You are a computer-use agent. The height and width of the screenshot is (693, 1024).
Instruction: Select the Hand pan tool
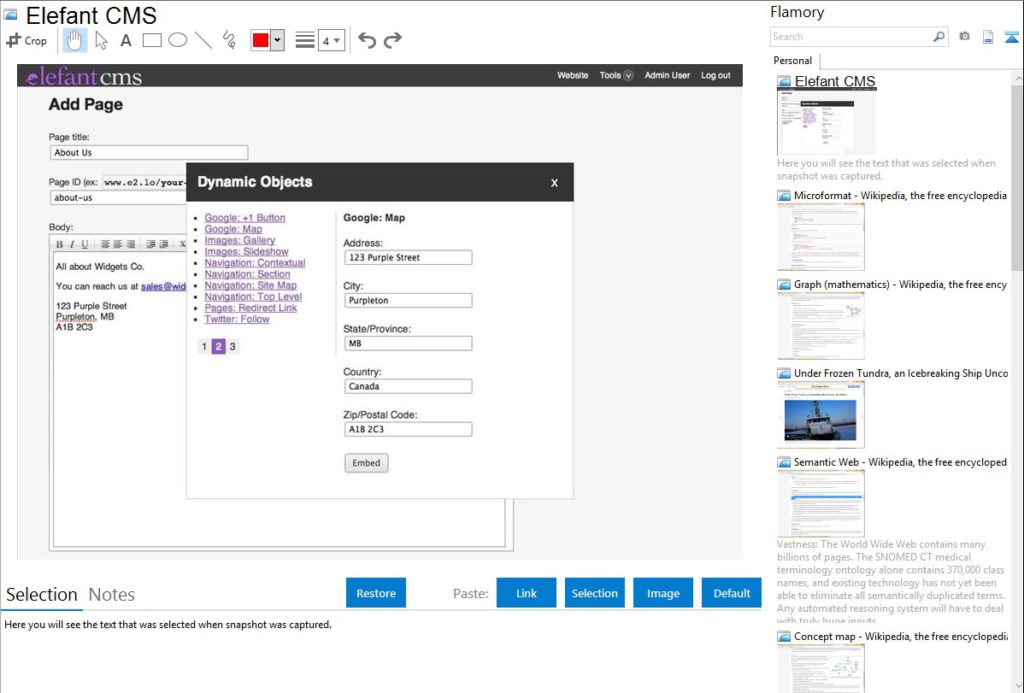(x=74, y=40)
